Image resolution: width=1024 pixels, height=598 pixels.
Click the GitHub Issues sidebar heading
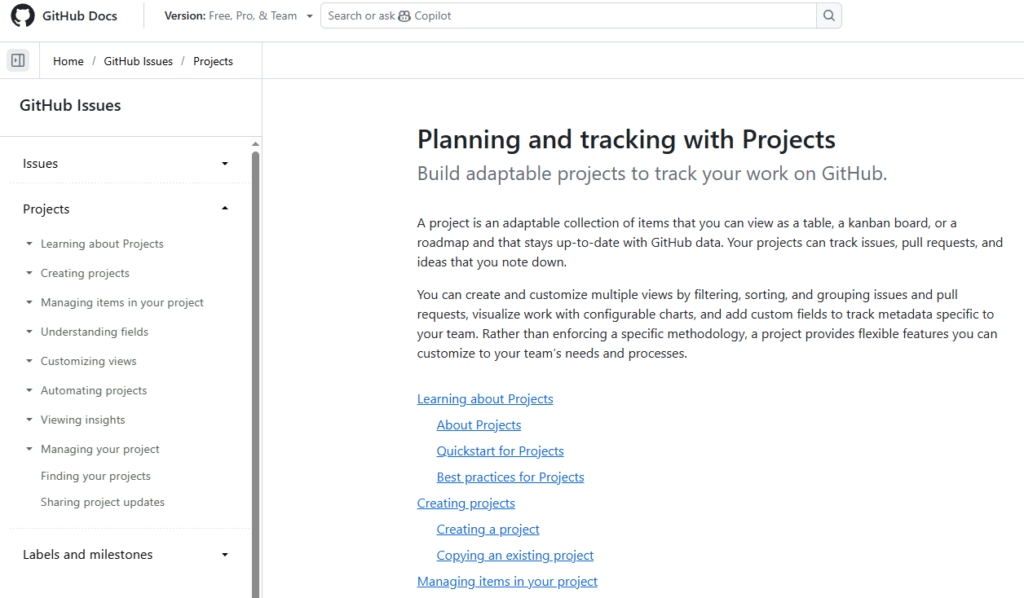tap(70, 105)
